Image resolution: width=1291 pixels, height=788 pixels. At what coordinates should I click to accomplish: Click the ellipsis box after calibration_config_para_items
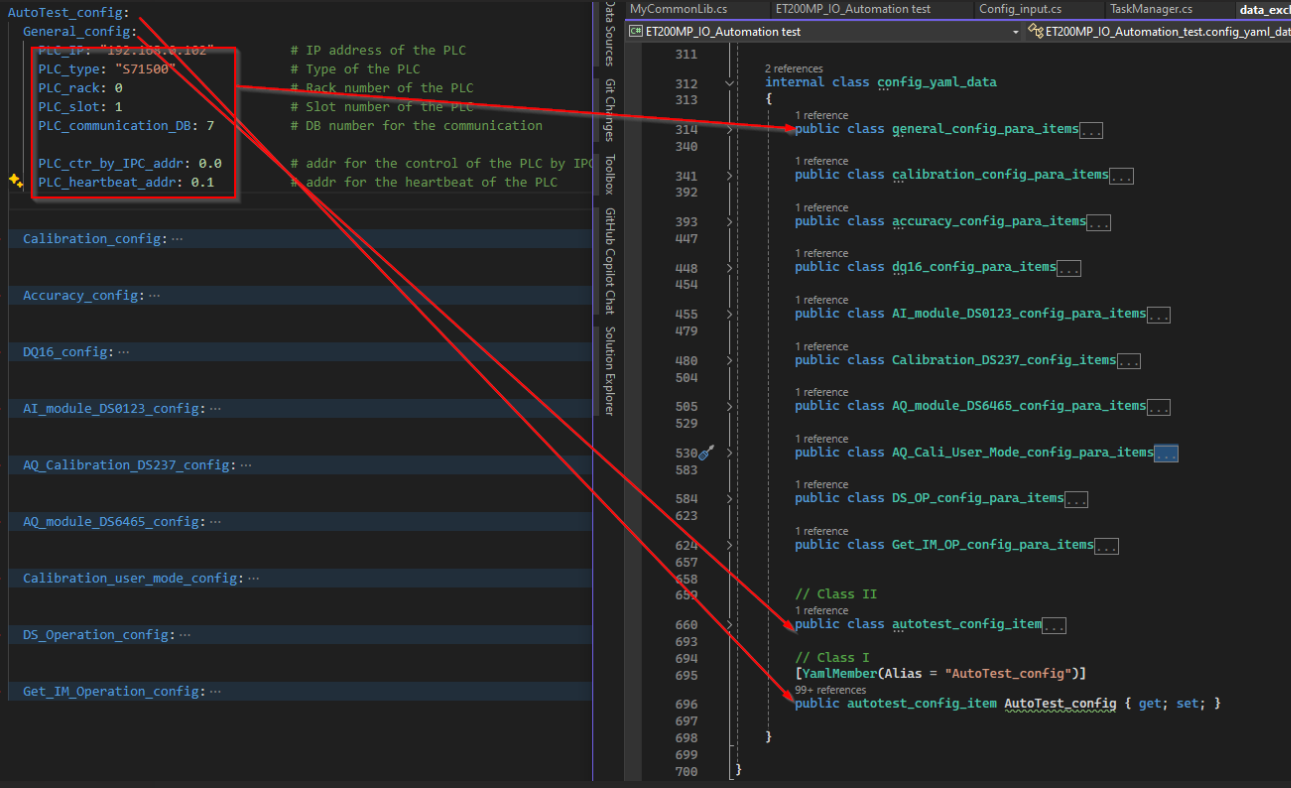pyautogui.click(x=1121, y=176)
